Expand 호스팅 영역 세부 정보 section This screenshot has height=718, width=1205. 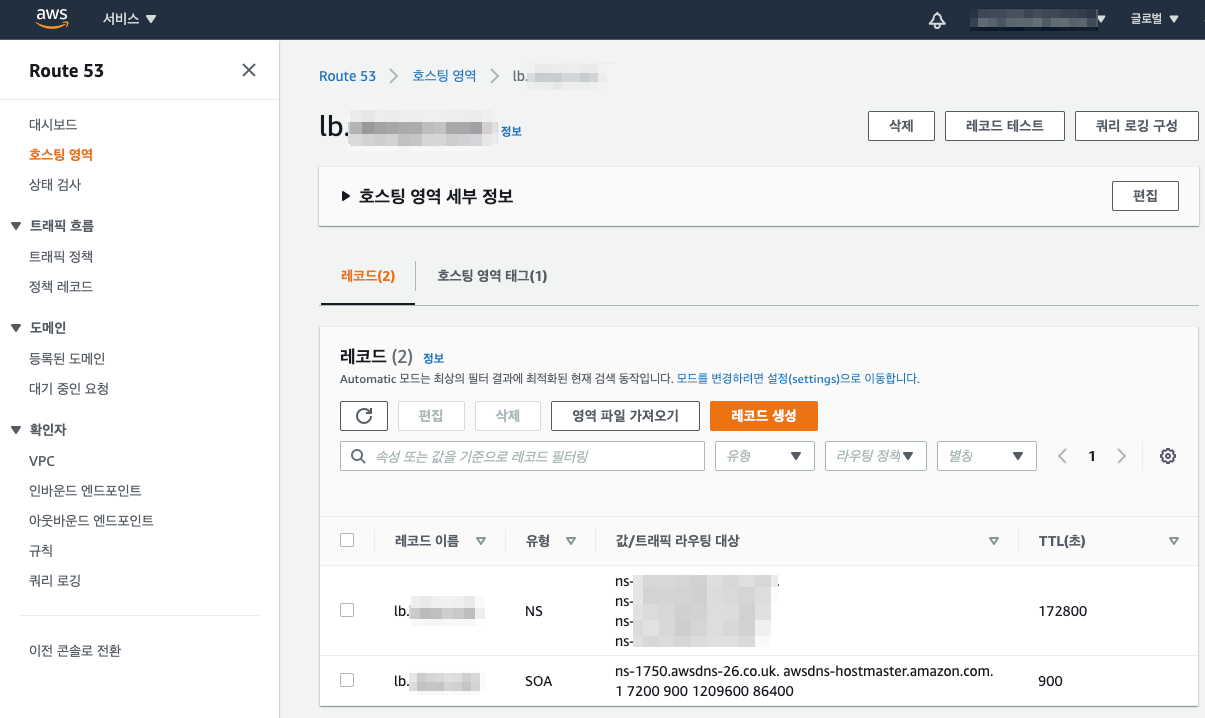click(427, 196)
